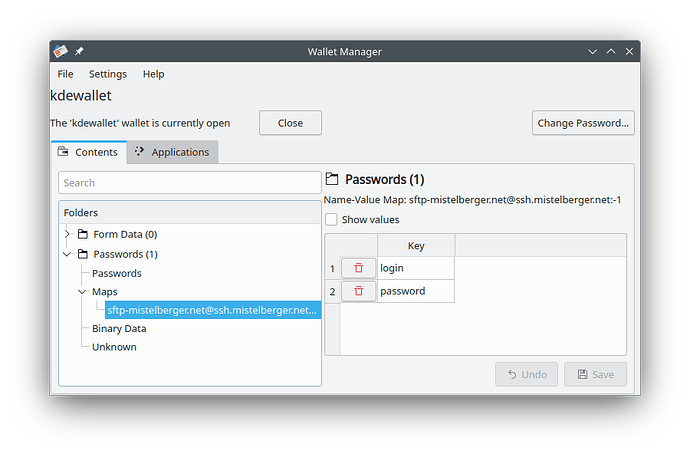
Task: Open the File menu
Action: click(65, 74)
